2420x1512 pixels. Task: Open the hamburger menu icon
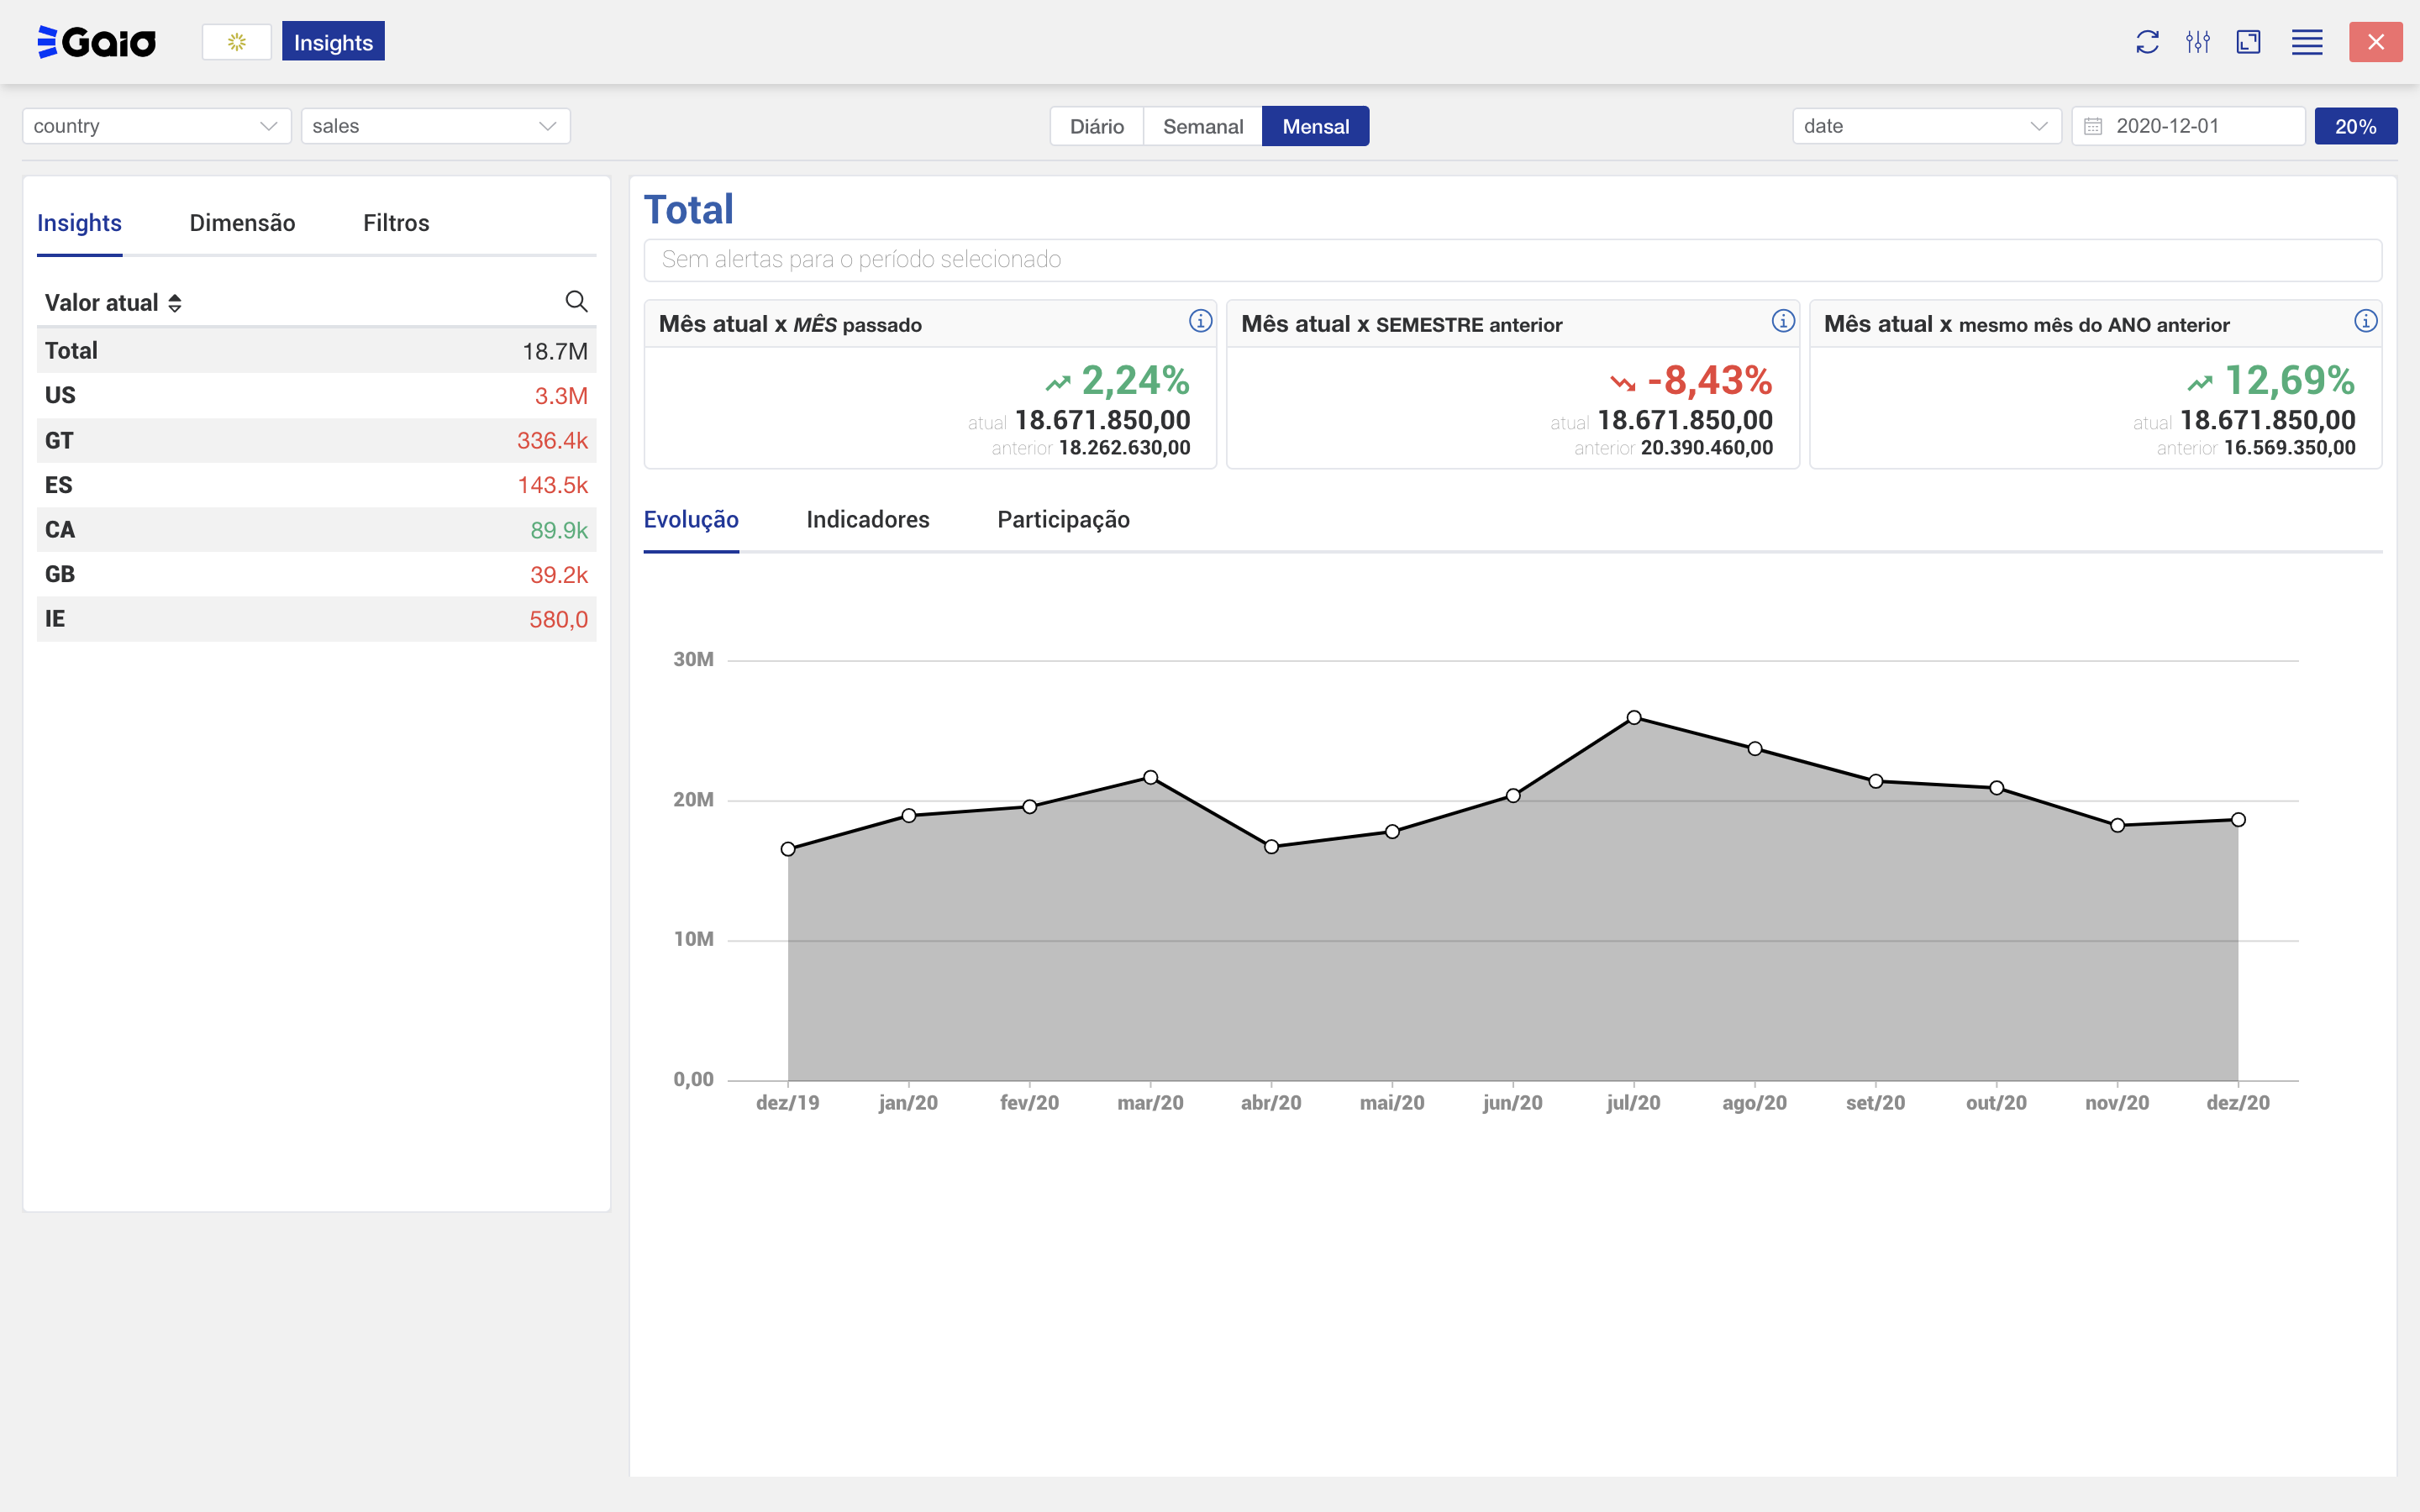(x=2306, y=42)
